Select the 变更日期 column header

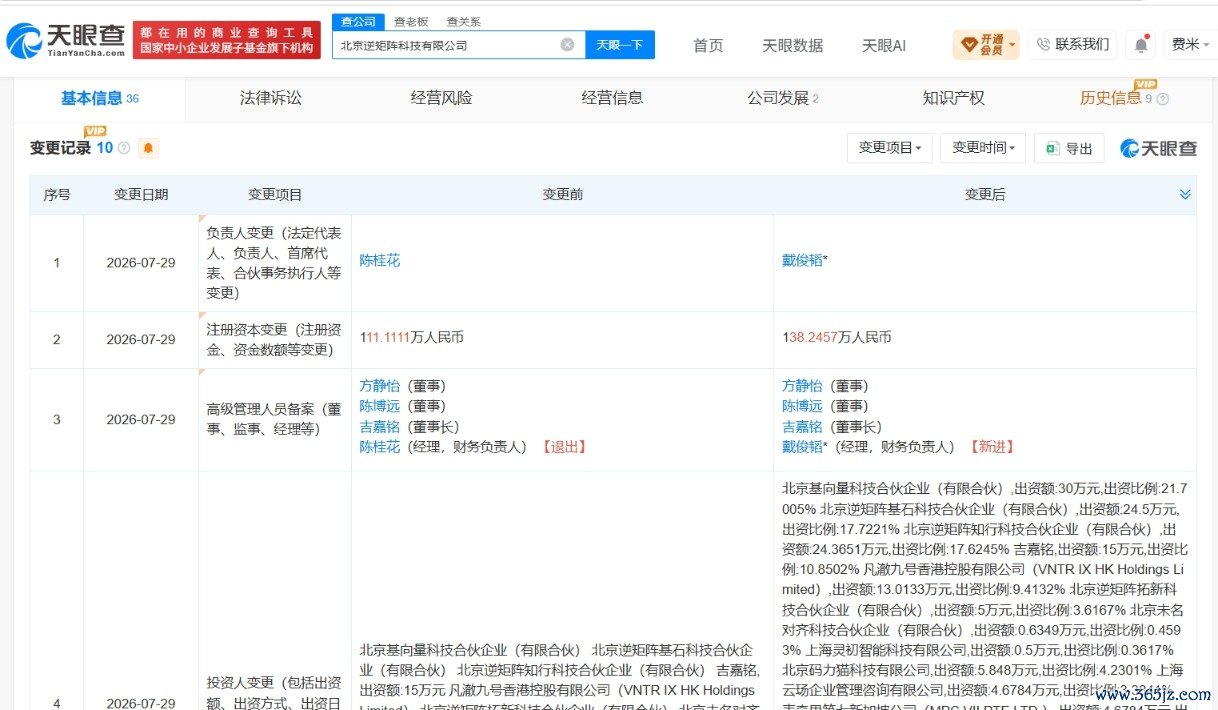pos(141,195)
